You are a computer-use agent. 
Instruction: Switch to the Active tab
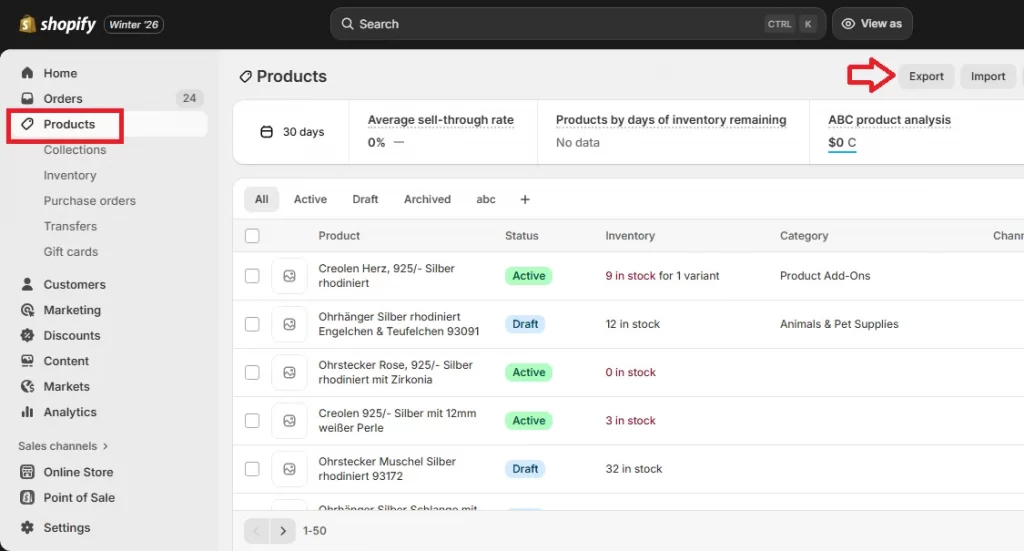[x=310, y=199]
